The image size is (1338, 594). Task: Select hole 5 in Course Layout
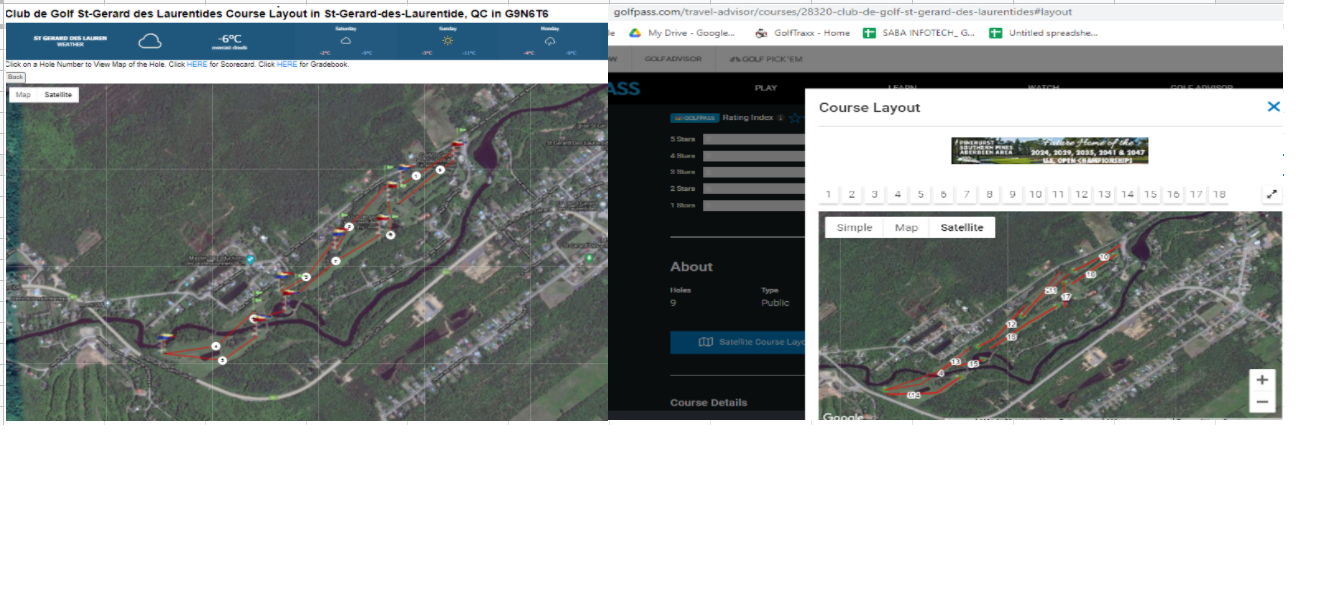tap(920, 195)
